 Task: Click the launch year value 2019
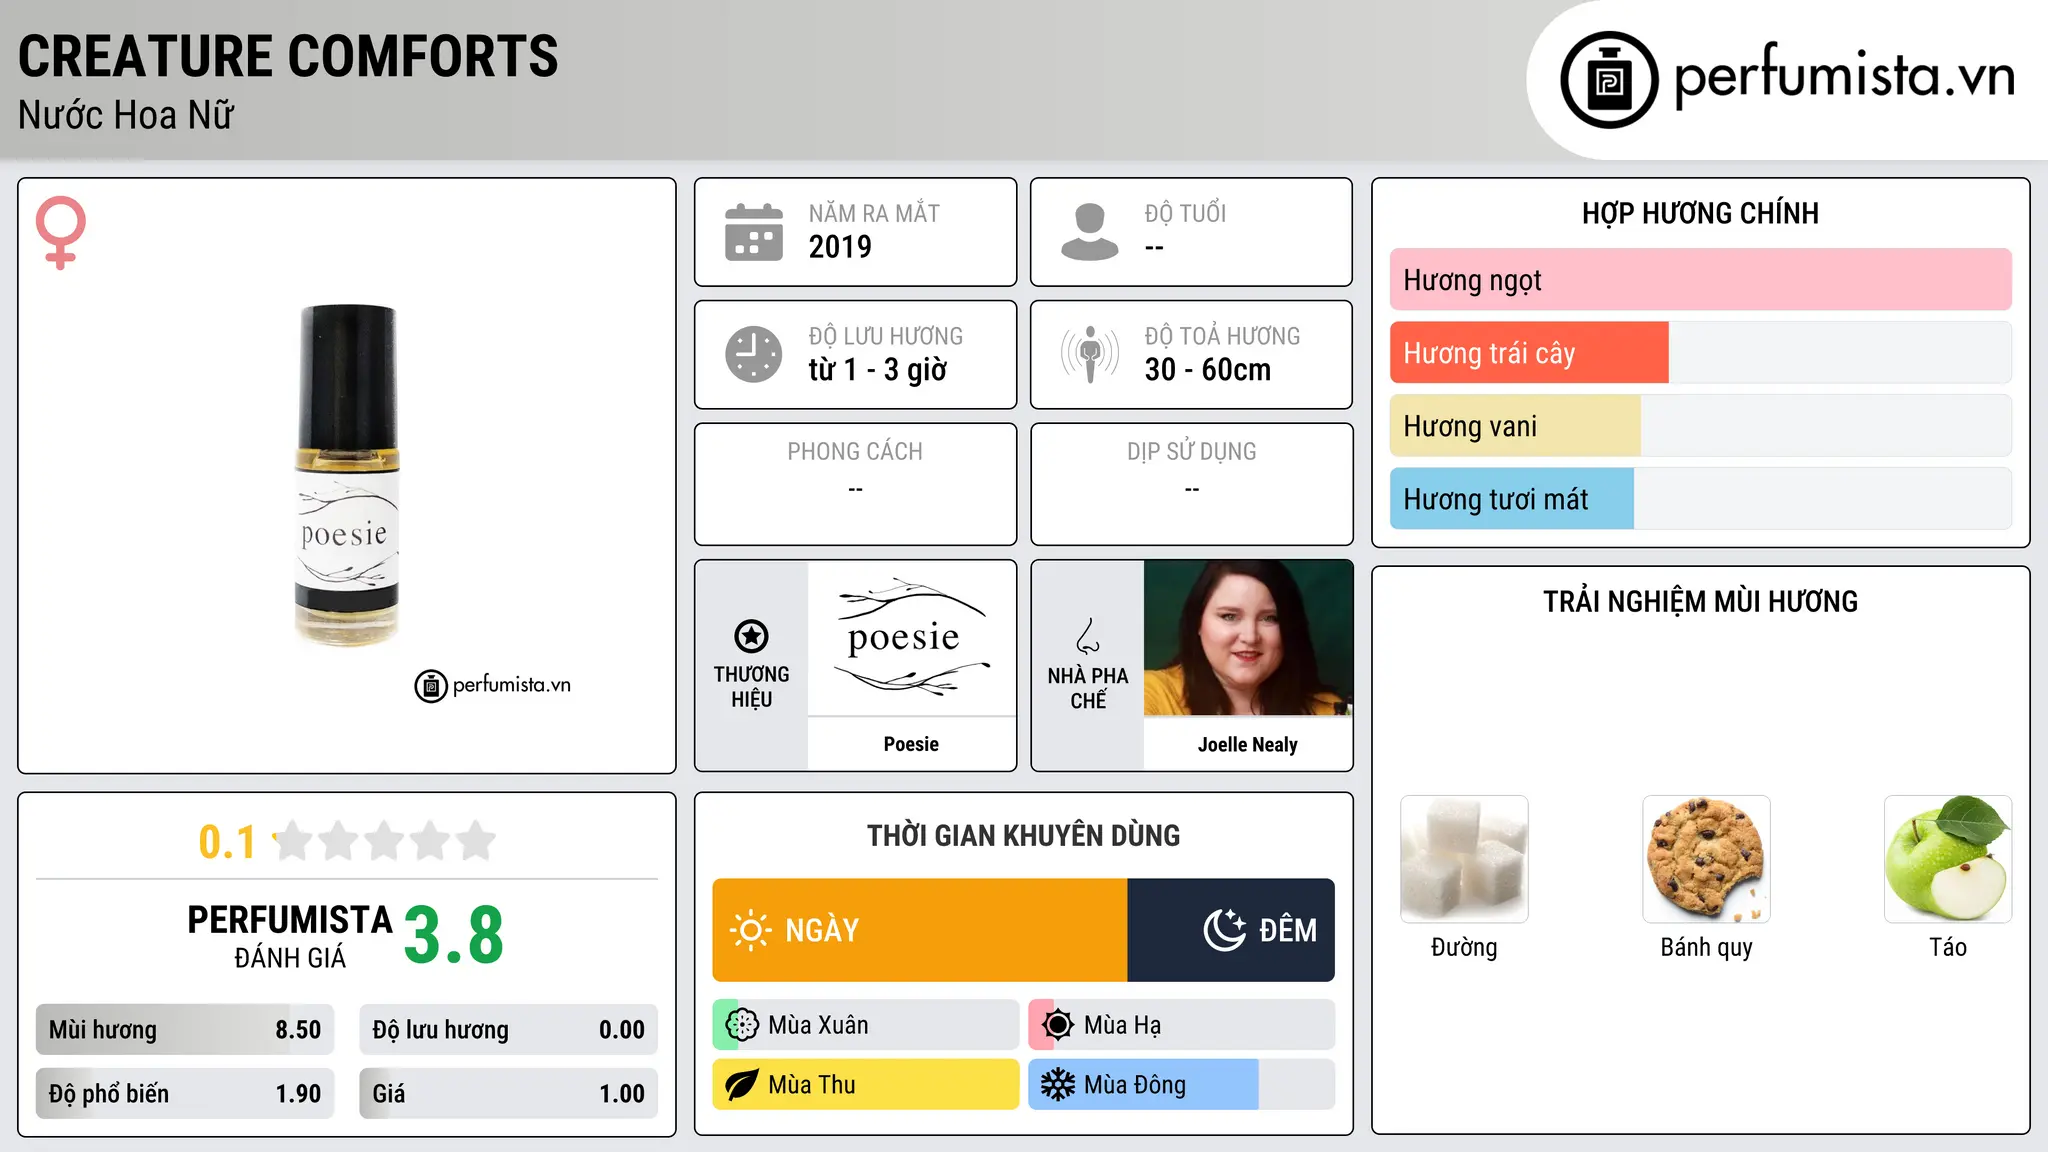[x=840, y=247]
